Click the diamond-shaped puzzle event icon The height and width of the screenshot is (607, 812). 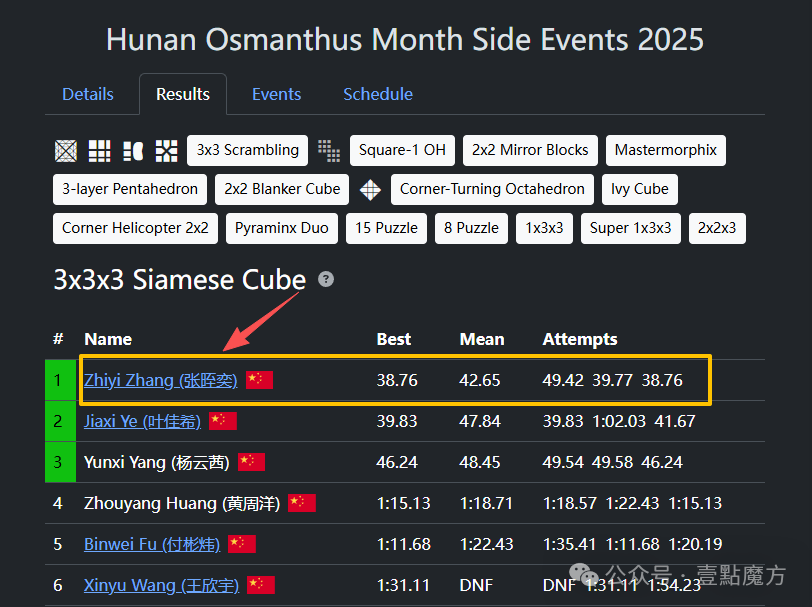(x=370, y=189)
